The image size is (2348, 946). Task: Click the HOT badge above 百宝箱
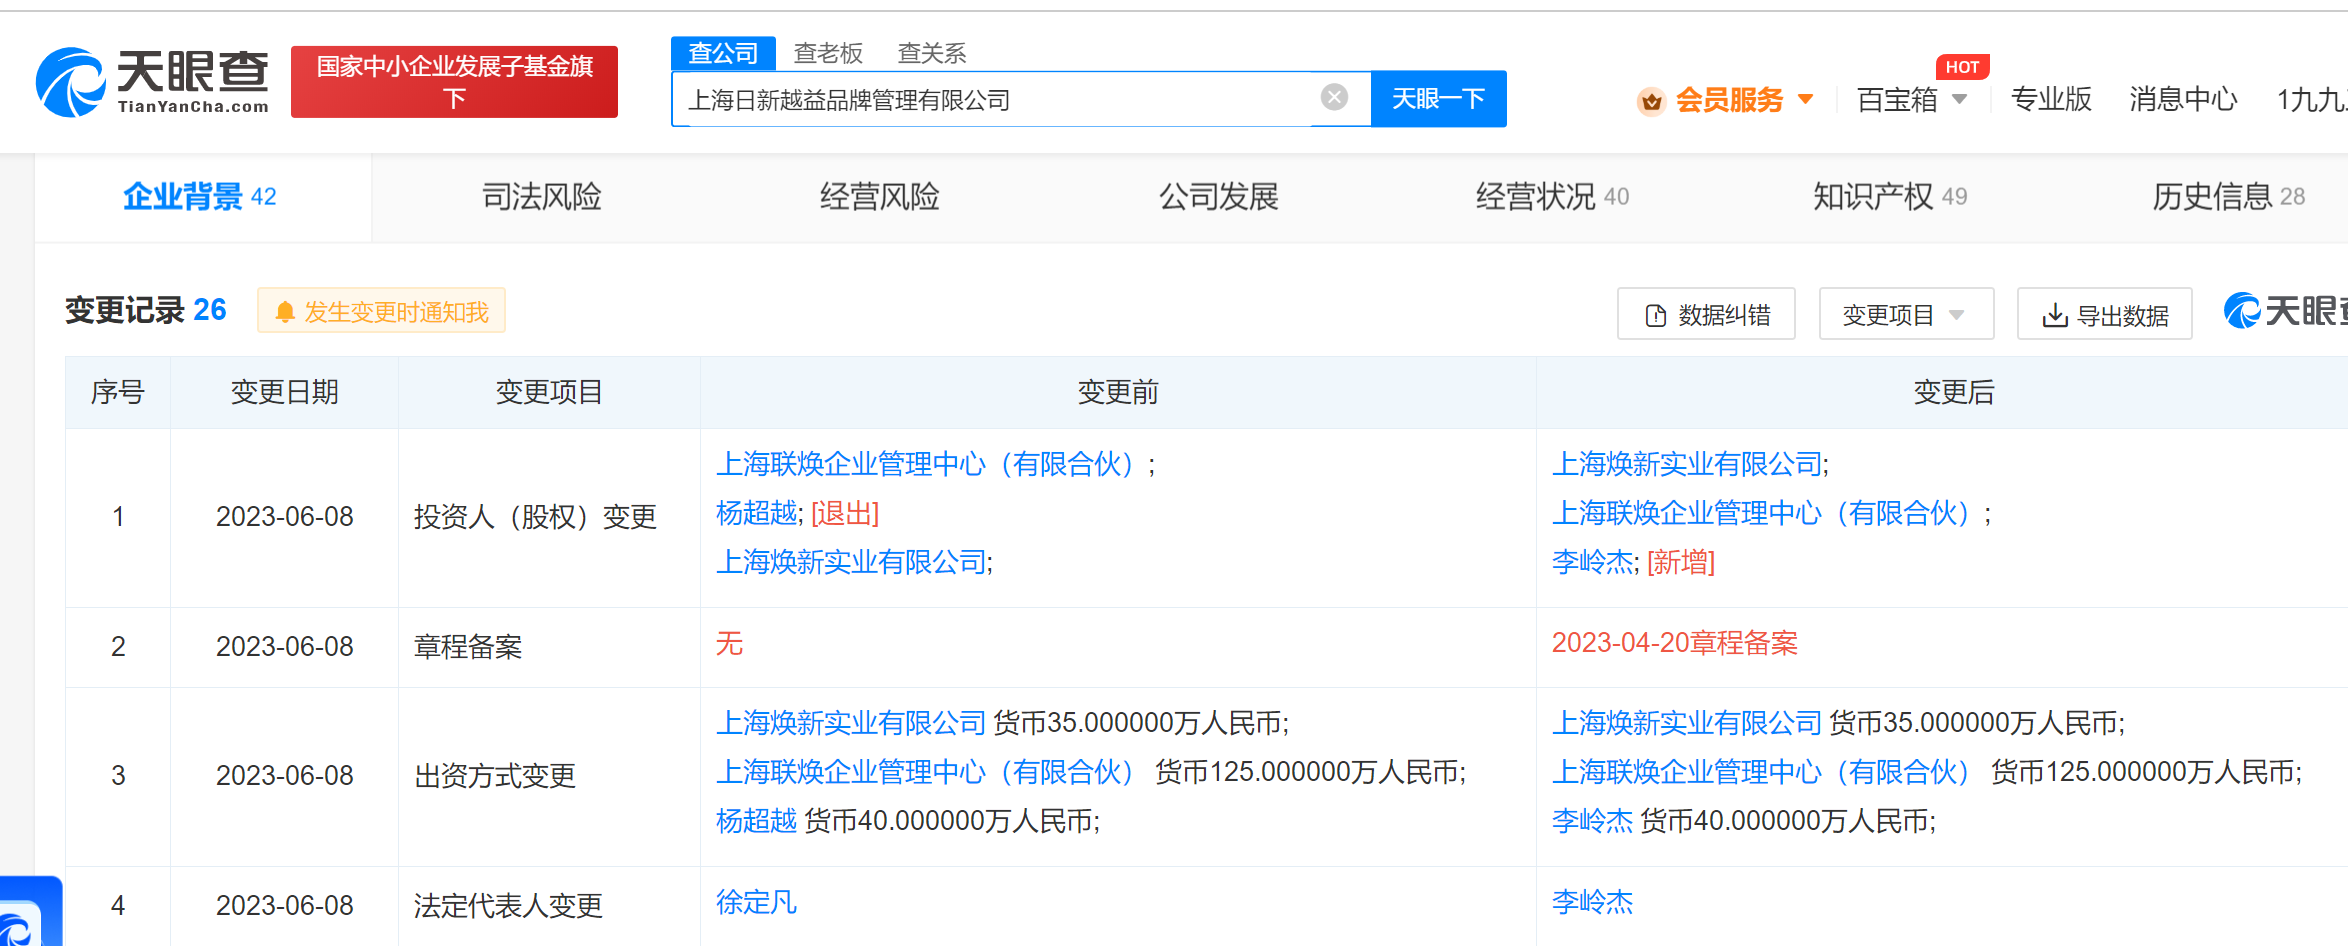(1962, 67)
